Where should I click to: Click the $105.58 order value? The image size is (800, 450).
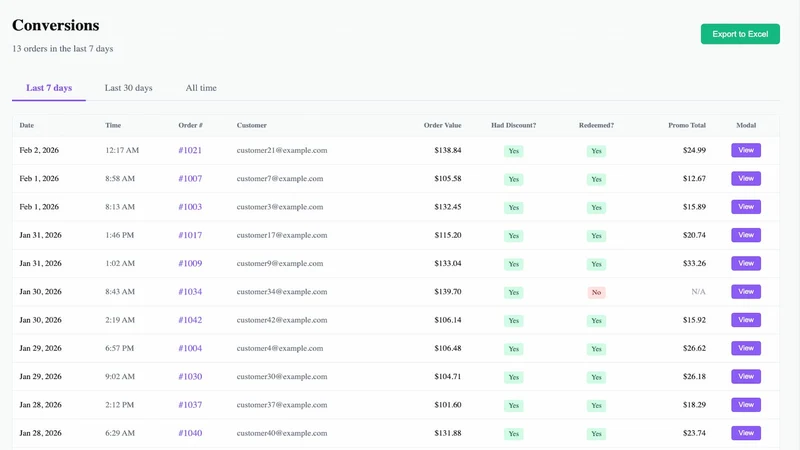(447, 179)
